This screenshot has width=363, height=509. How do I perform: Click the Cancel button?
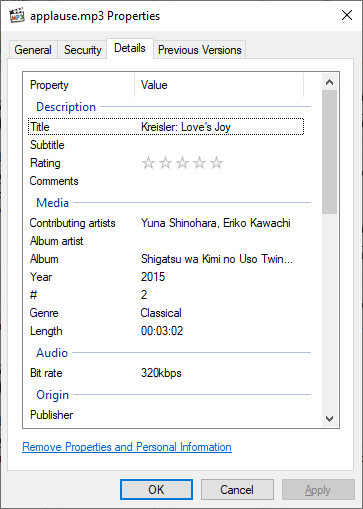coord(237,490)
